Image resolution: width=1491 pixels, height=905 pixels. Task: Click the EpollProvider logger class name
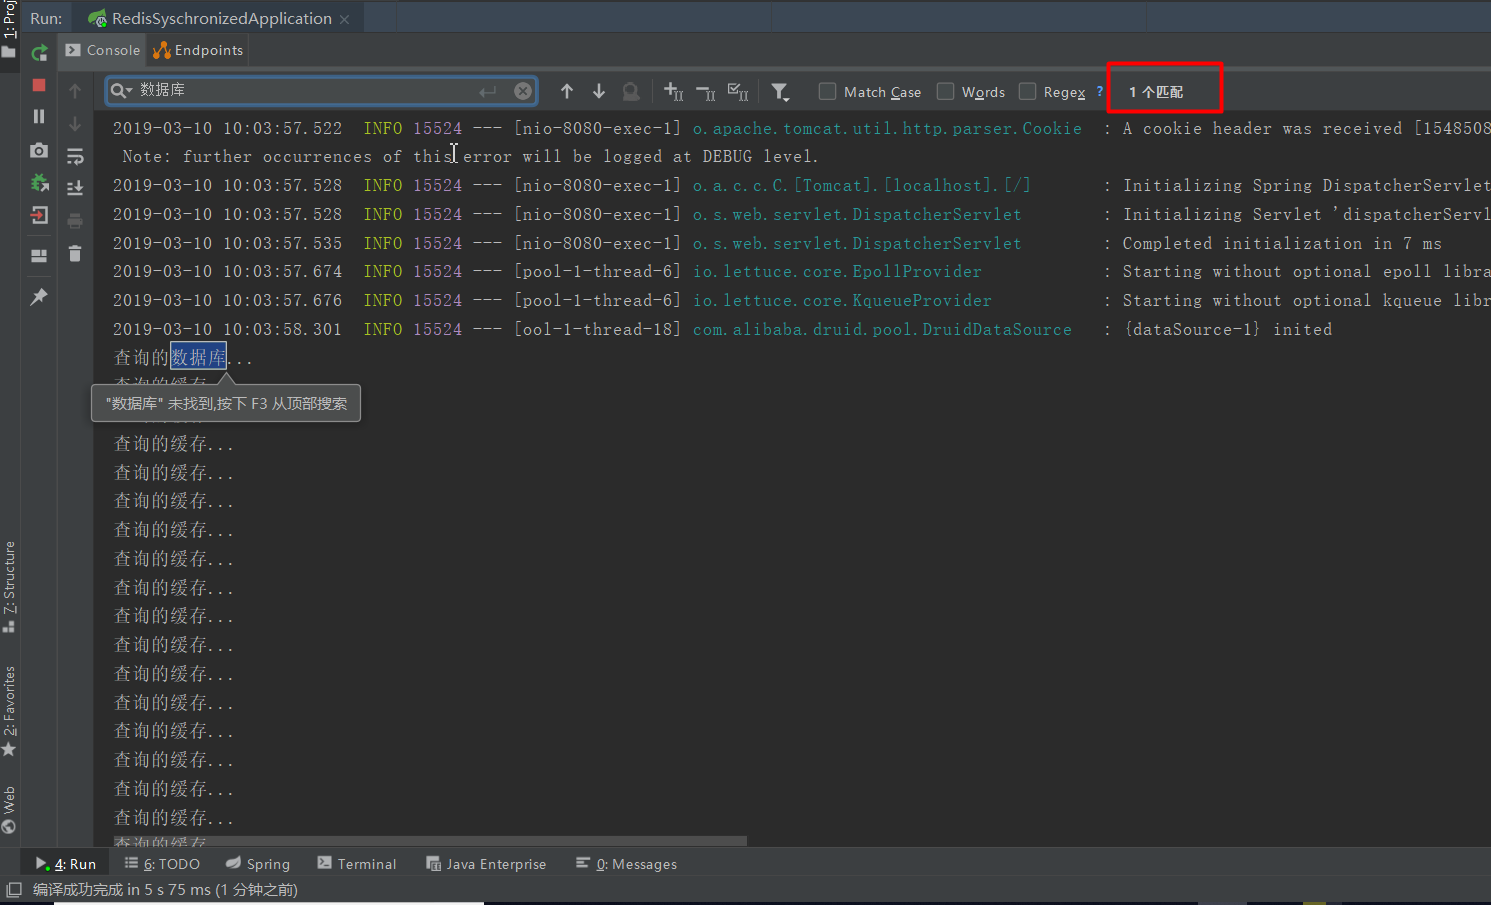click(837, 271)
